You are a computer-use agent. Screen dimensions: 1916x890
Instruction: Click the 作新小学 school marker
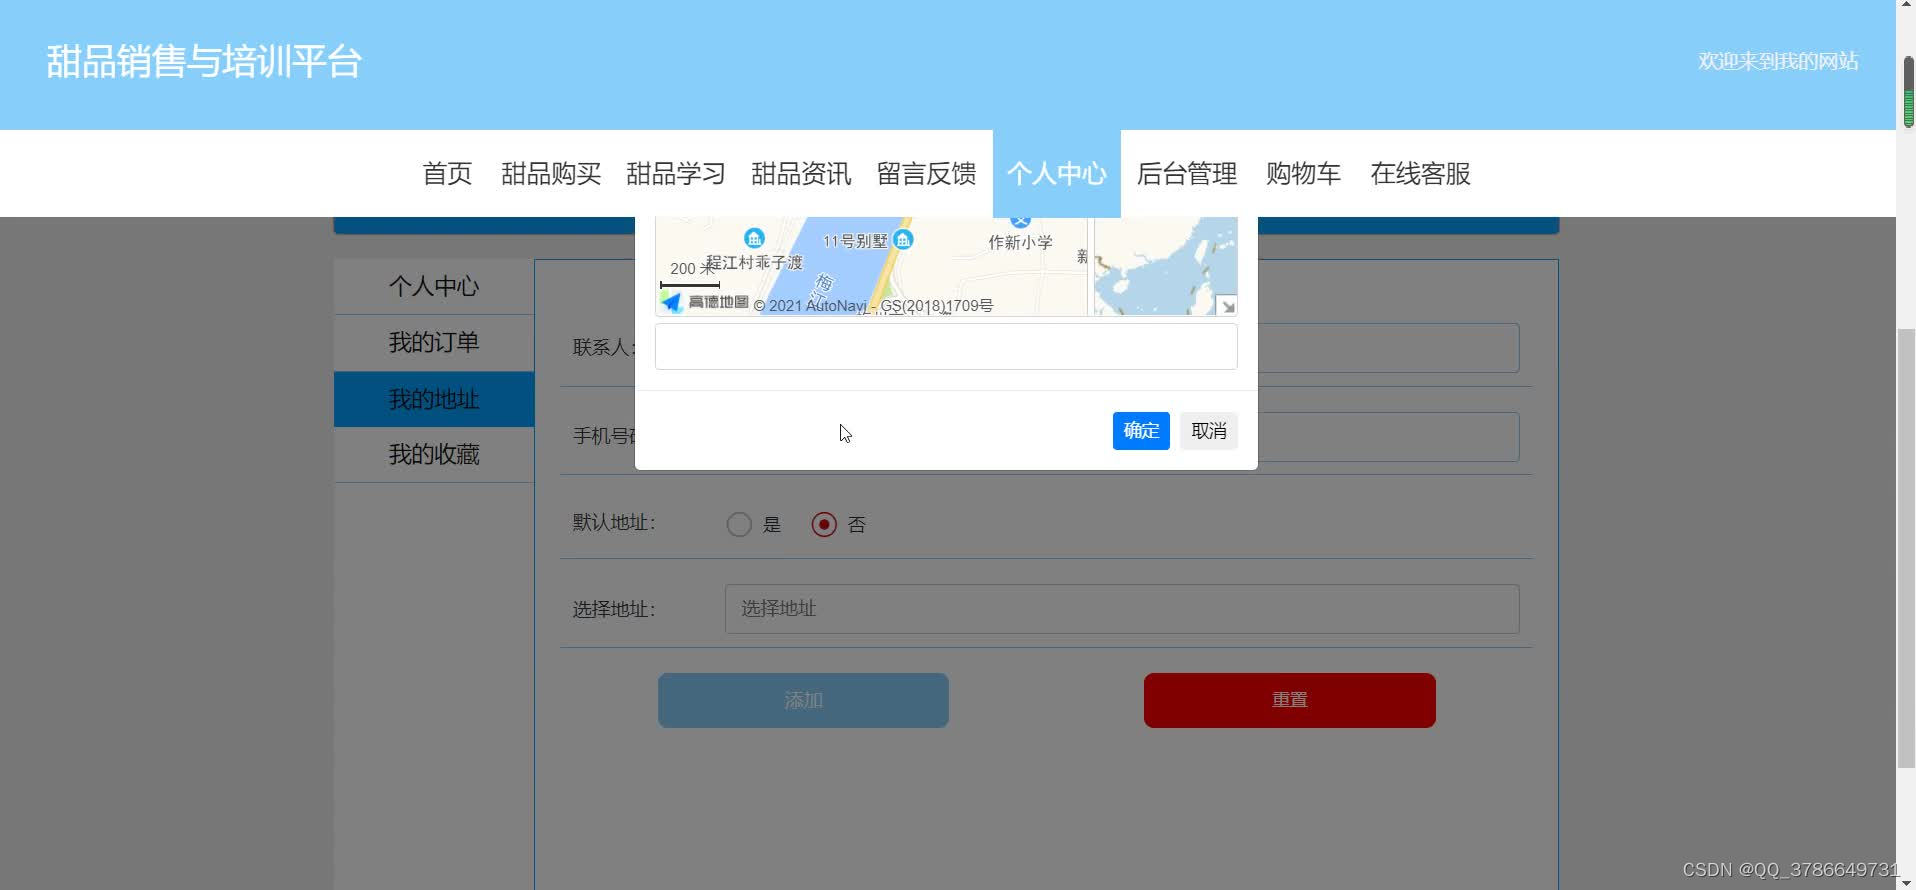[x=1020, y=221]
